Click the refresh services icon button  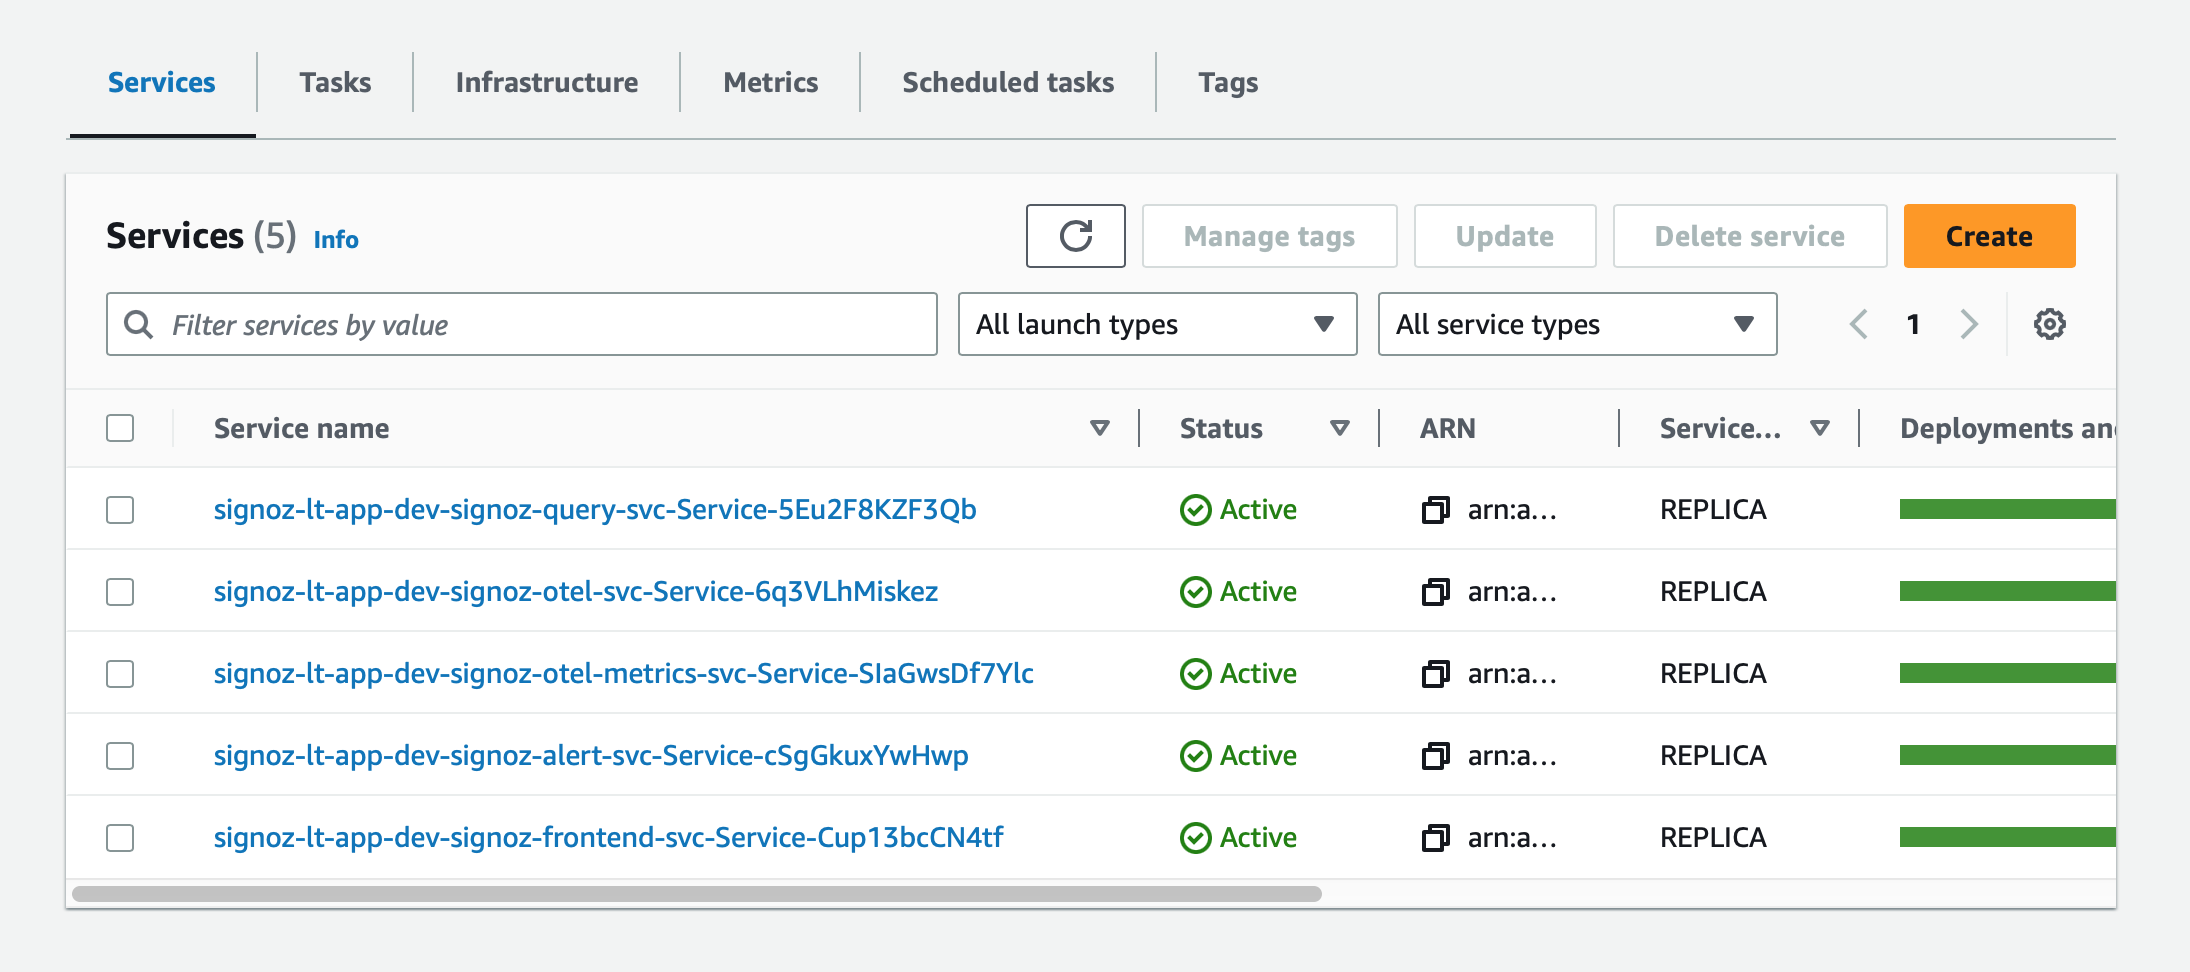click(x=1075, y=236)
